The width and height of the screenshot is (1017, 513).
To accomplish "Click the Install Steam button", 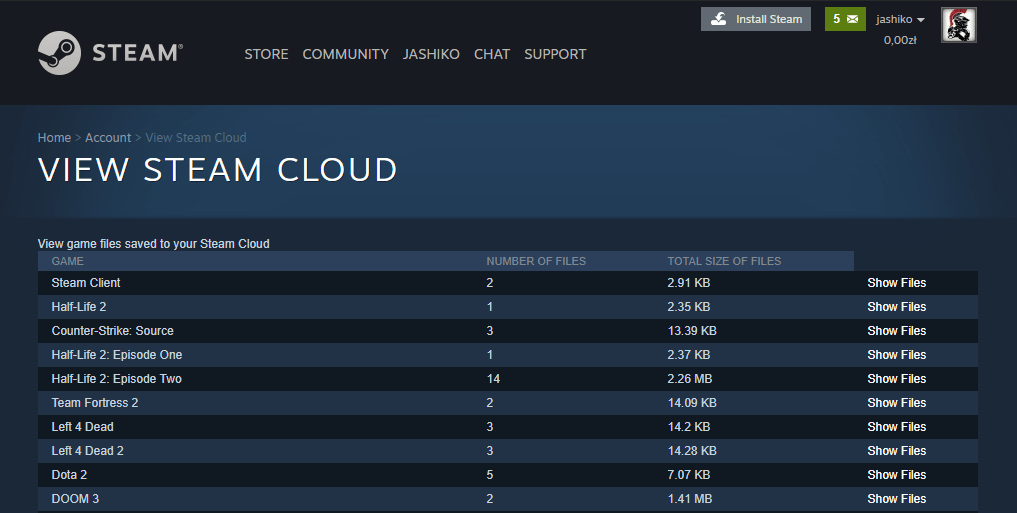I will [x=756, y=19].
